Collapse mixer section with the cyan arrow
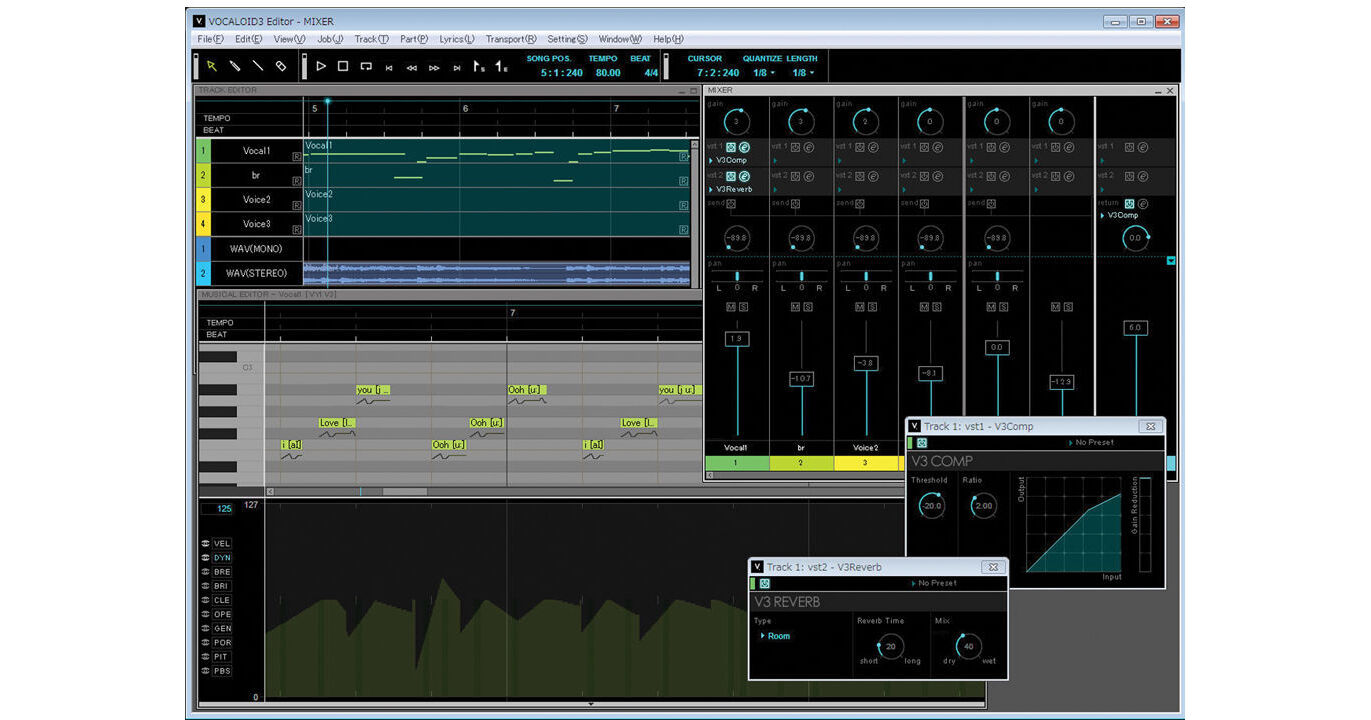 click(x=1171, y=261)
